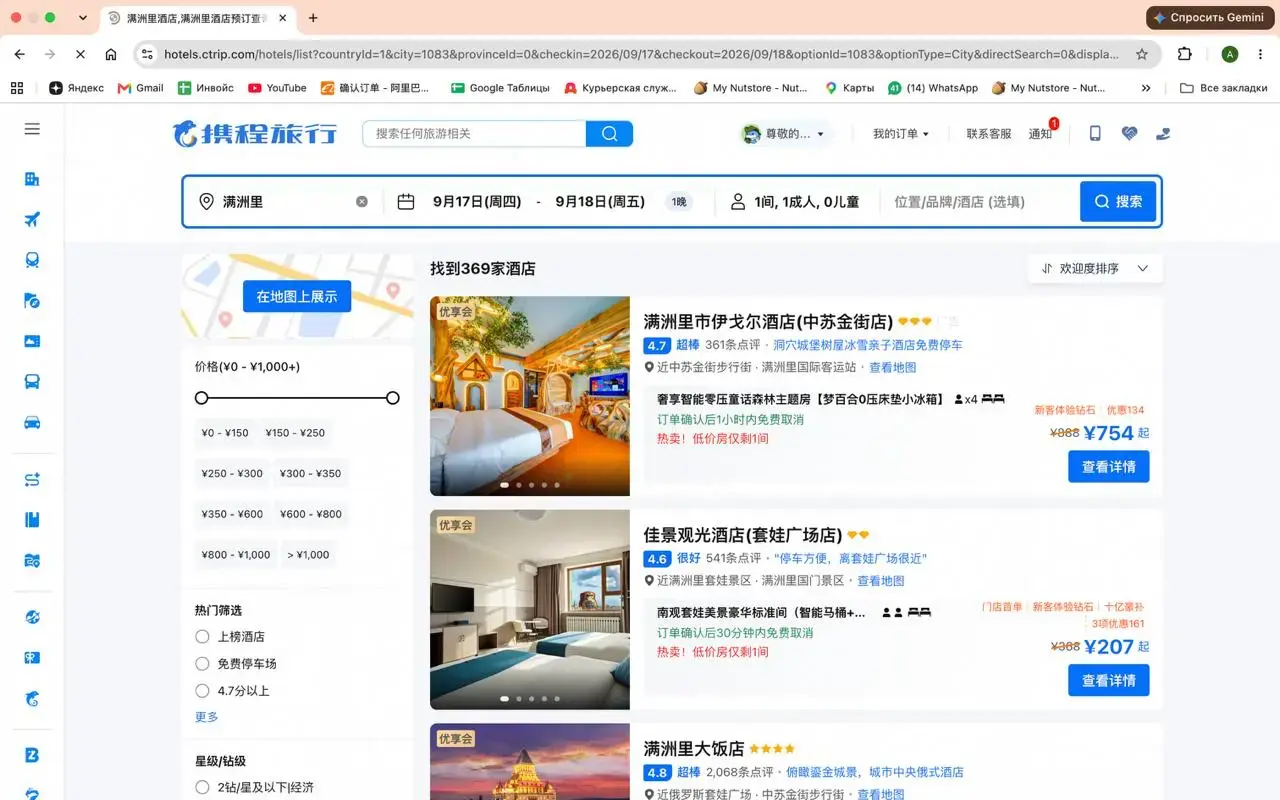Open the dolphin logo icon in the sidebar
1280x800 pixels.
pyautogui.click(x=32, y=698)
